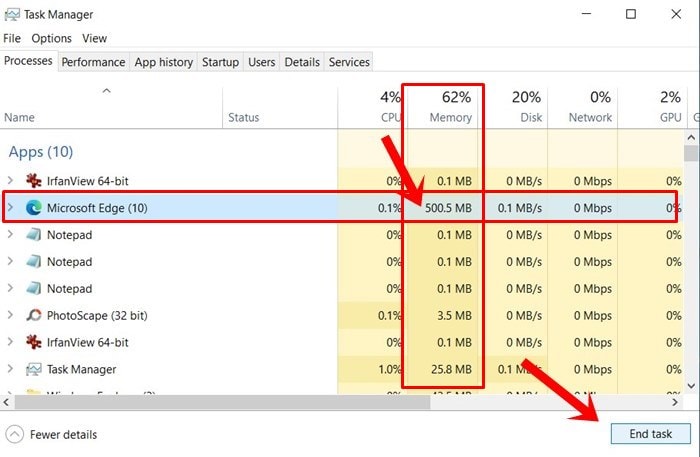Expand the Task Manager process entry

(x=10, y=370)
